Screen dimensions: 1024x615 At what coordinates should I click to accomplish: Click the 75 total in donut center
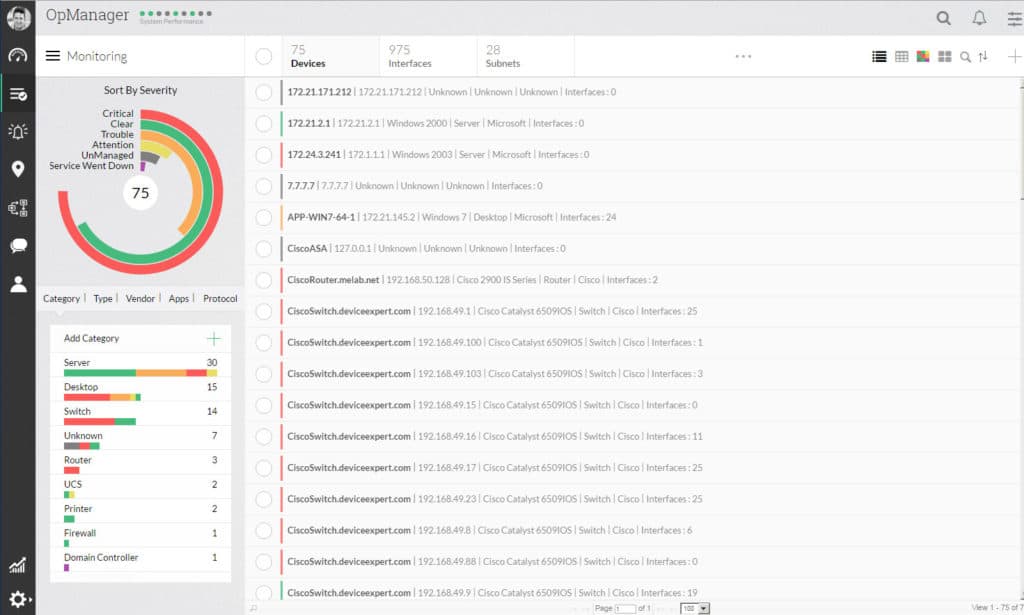(140, 193)
